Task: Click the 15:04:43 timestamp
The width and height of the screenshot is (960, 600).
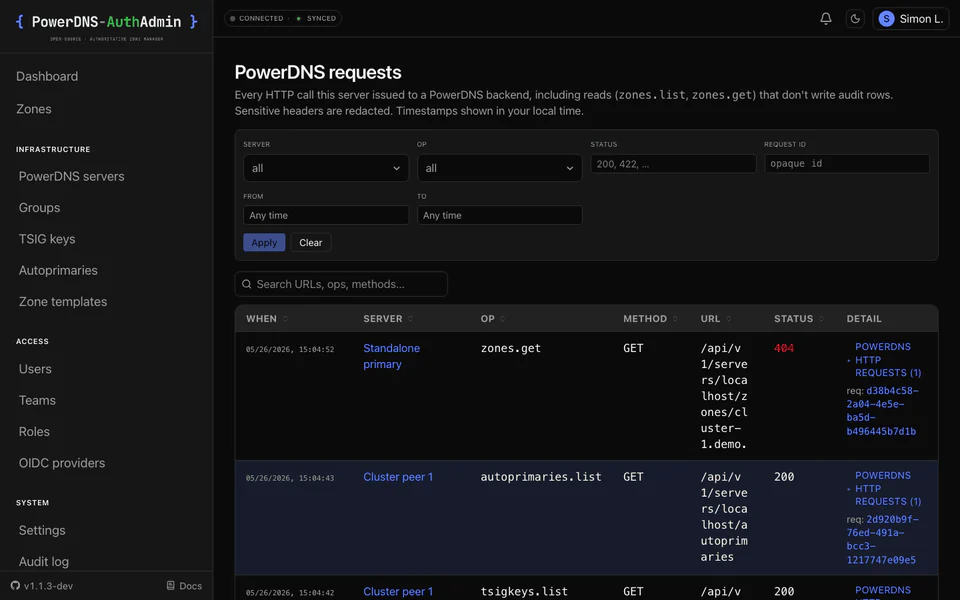Action: coord(290,478)
